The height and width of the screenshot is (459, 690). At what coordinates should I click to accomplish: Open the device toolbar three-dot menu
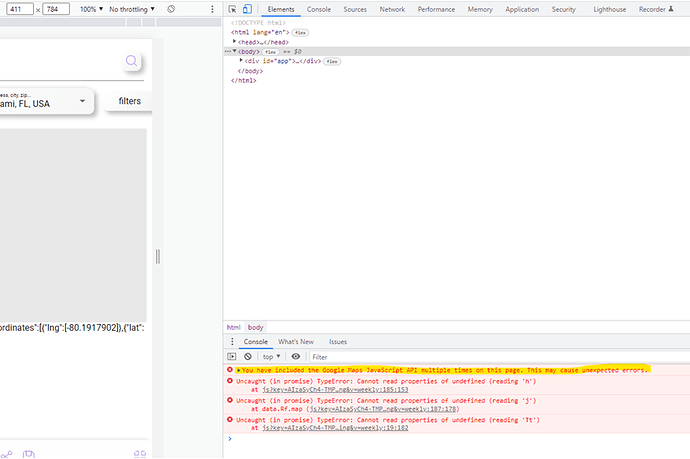[212, 9]
